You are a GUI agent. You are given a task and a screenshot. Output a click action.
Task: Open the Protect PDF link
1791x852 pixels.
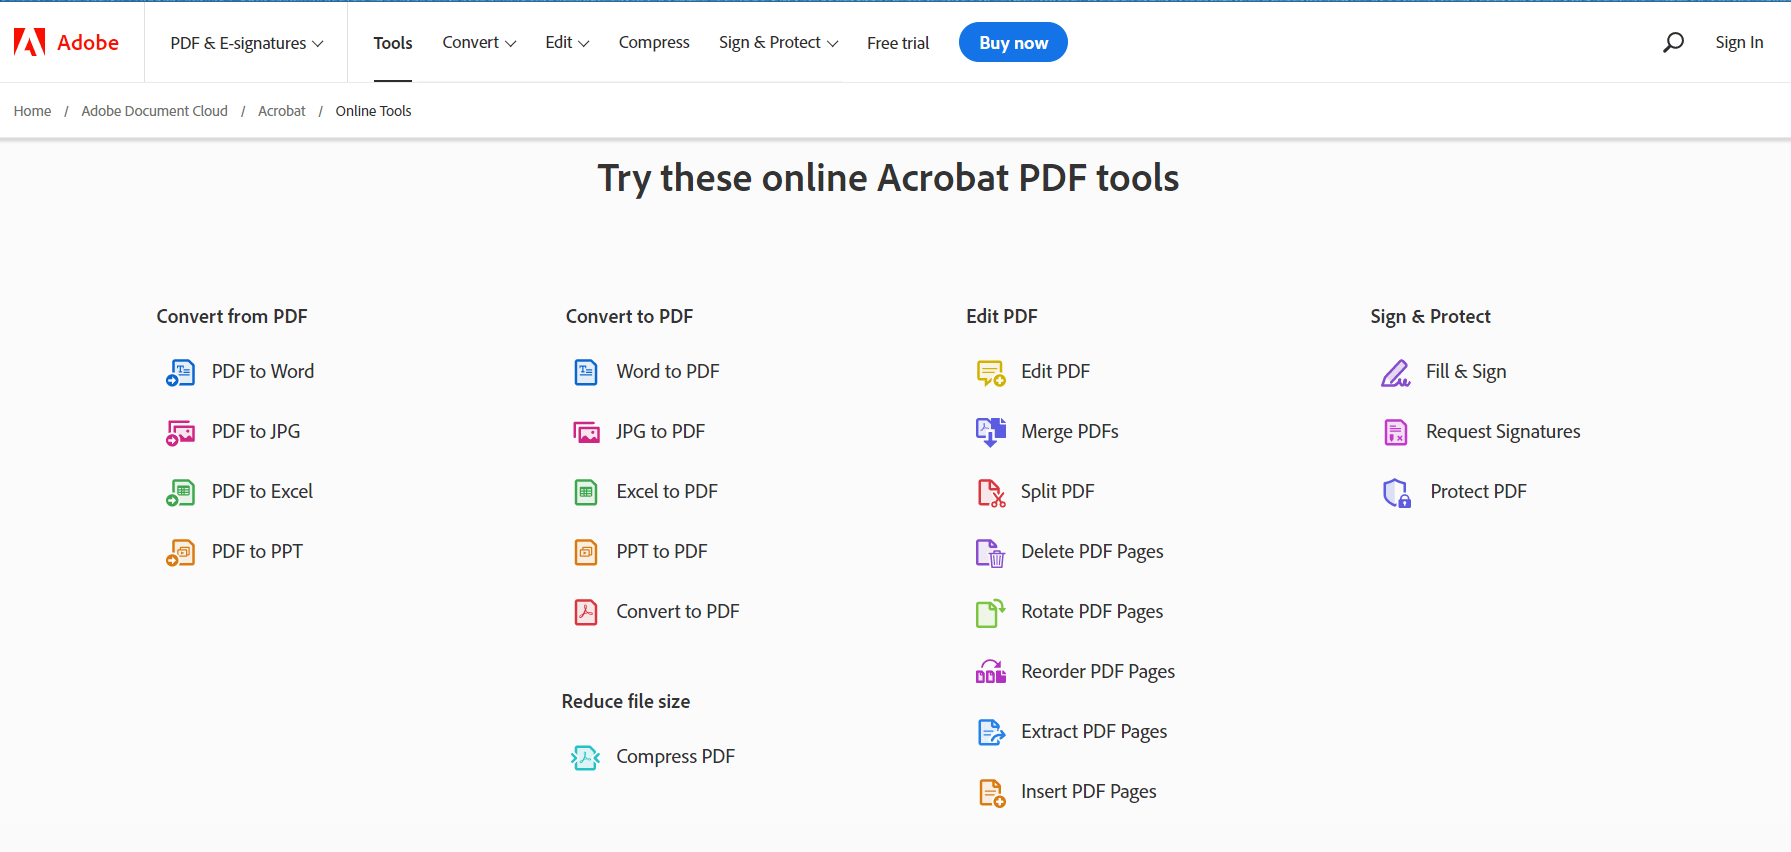[1478, 492]
